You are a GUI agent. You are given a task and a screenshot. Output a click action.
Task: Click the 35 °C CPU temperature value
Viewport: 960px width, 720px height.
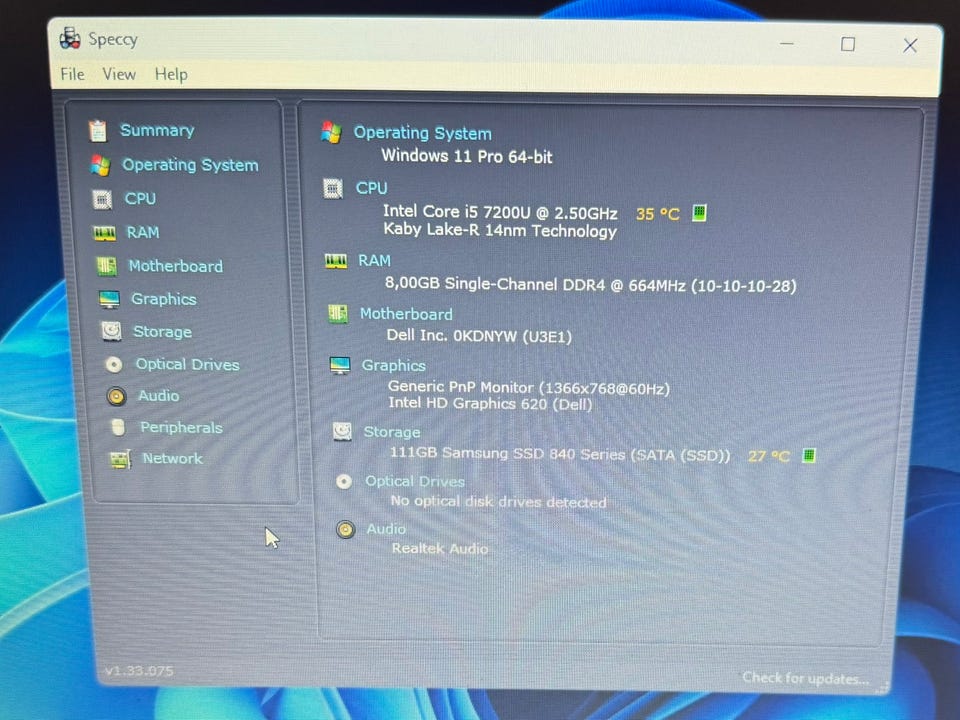(658, 214)
